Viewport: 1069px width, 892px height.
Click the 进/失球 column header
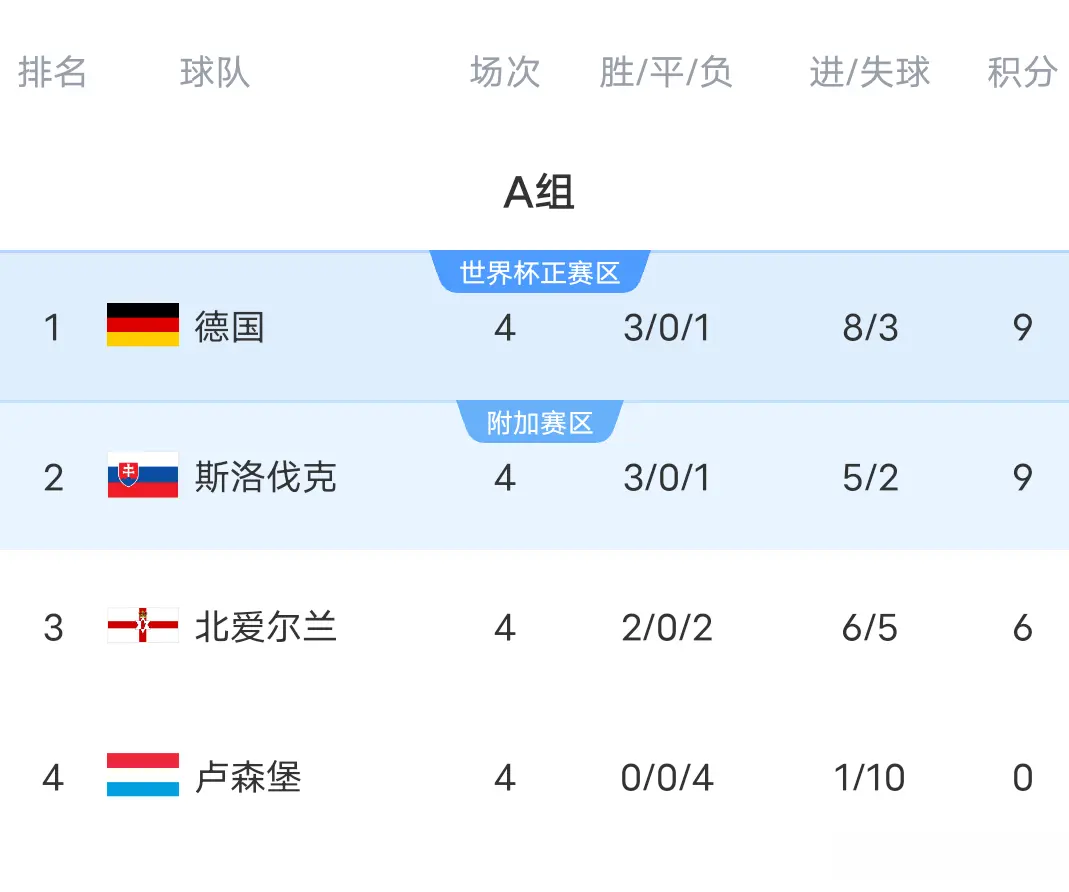(x=869, y=71)
